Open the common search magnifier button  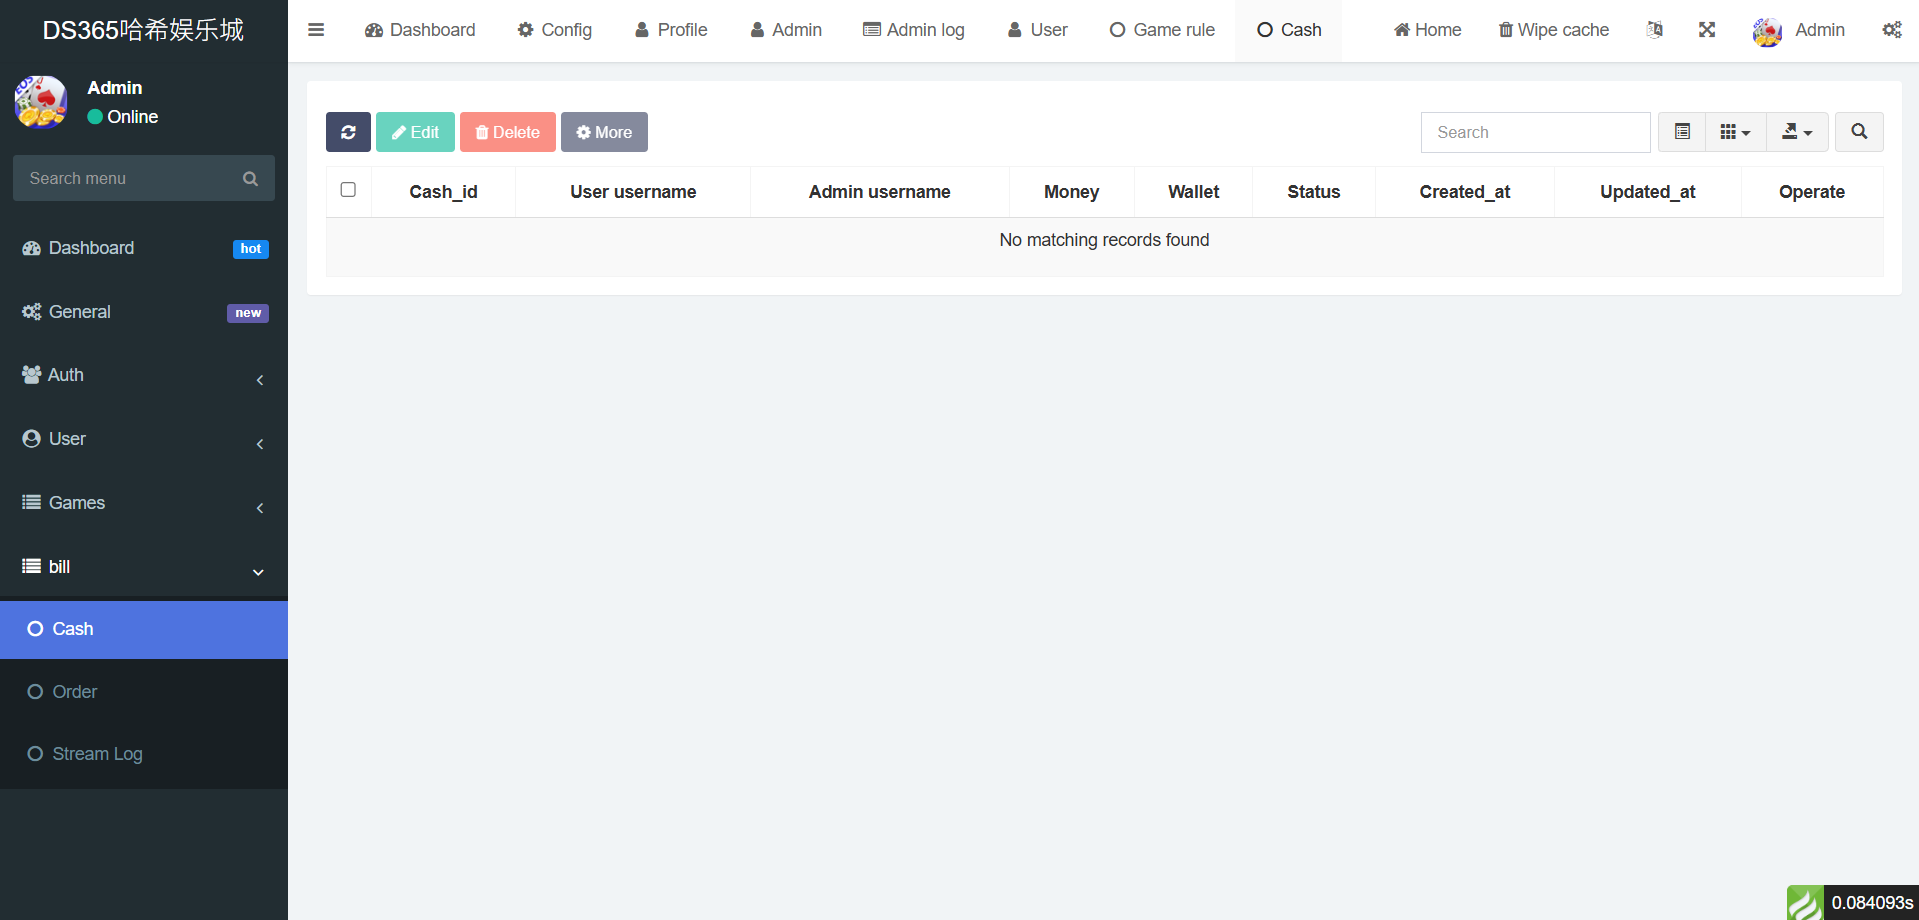coord(1859,132)
